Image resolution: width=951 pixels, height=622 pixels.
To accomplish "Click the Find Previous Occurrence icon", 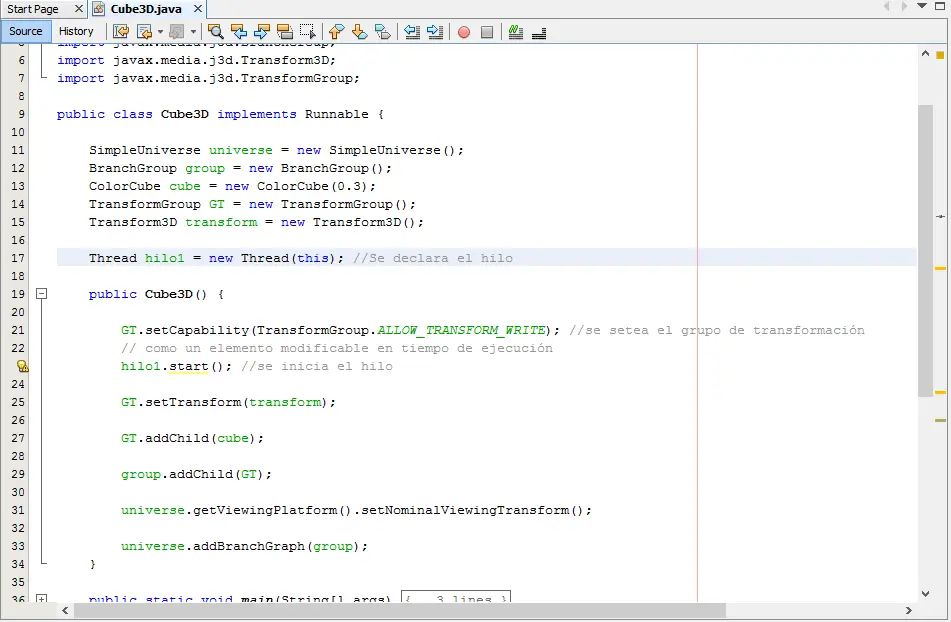I will (239, 32).
